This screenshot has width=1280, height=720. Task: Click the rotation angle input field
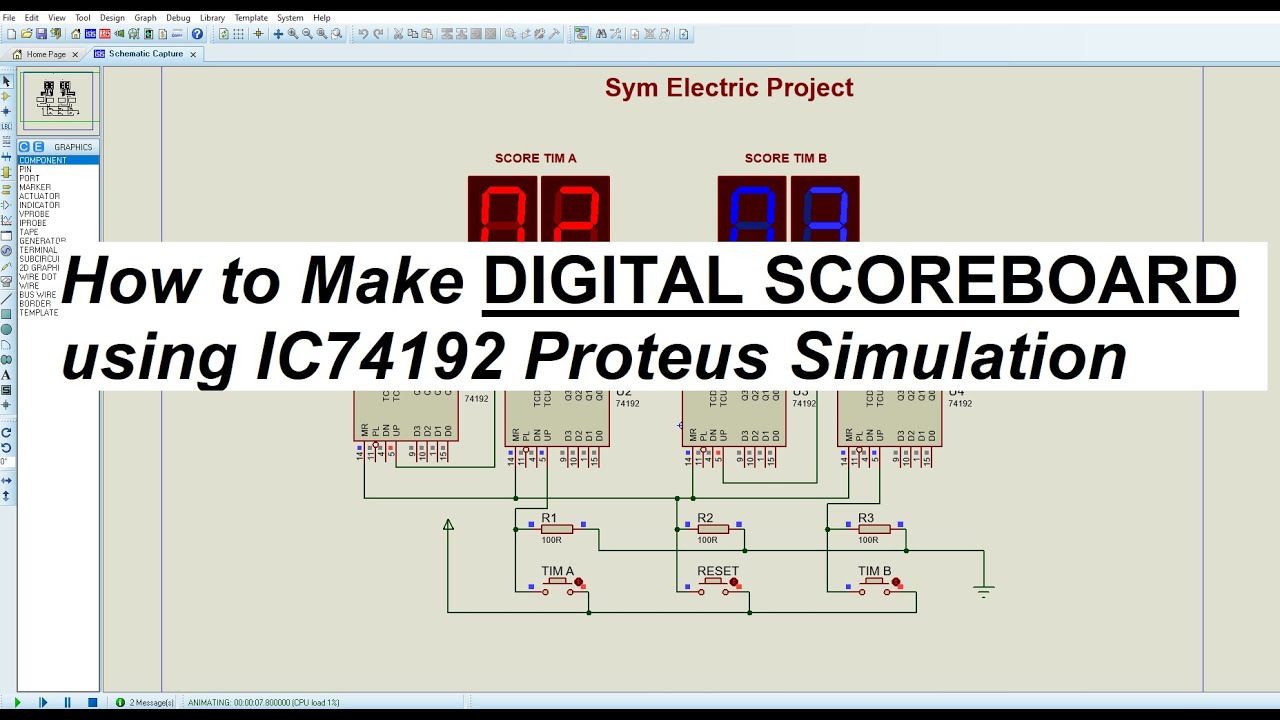(x=6, y=461)
